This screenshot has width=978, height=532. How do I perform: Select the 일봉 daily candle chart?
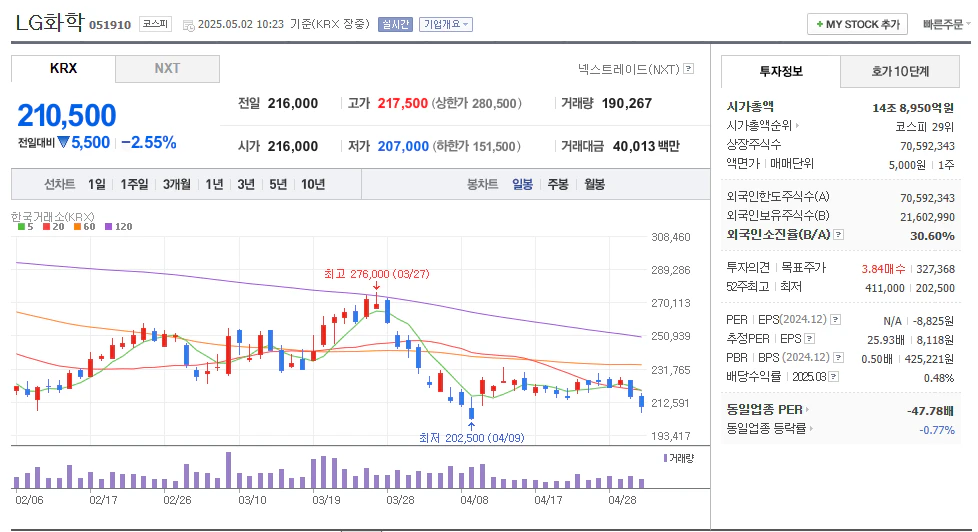point(522,184)
